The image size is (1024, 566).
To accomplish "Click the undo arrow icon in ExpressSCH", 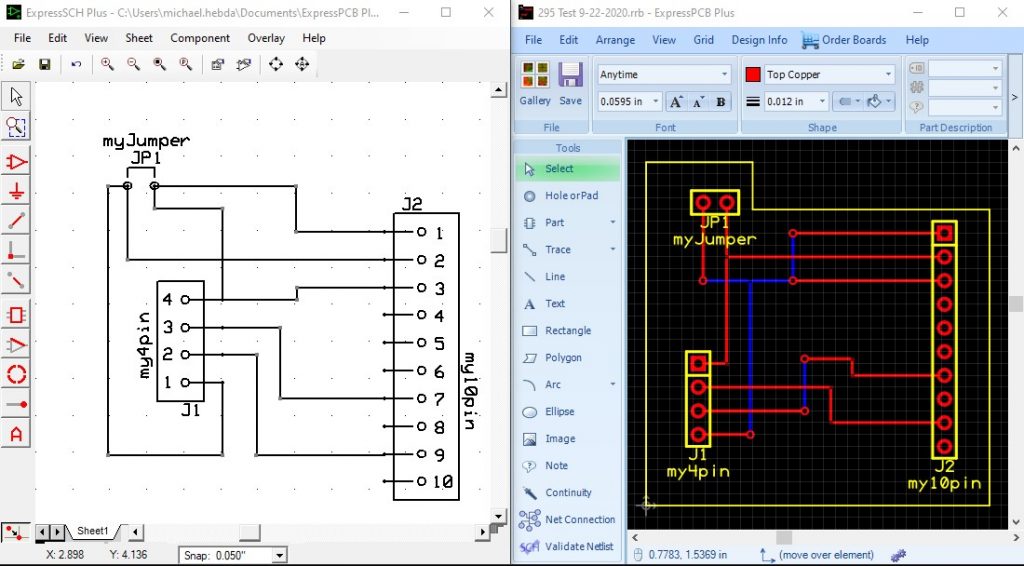I will tap(76, 64).
